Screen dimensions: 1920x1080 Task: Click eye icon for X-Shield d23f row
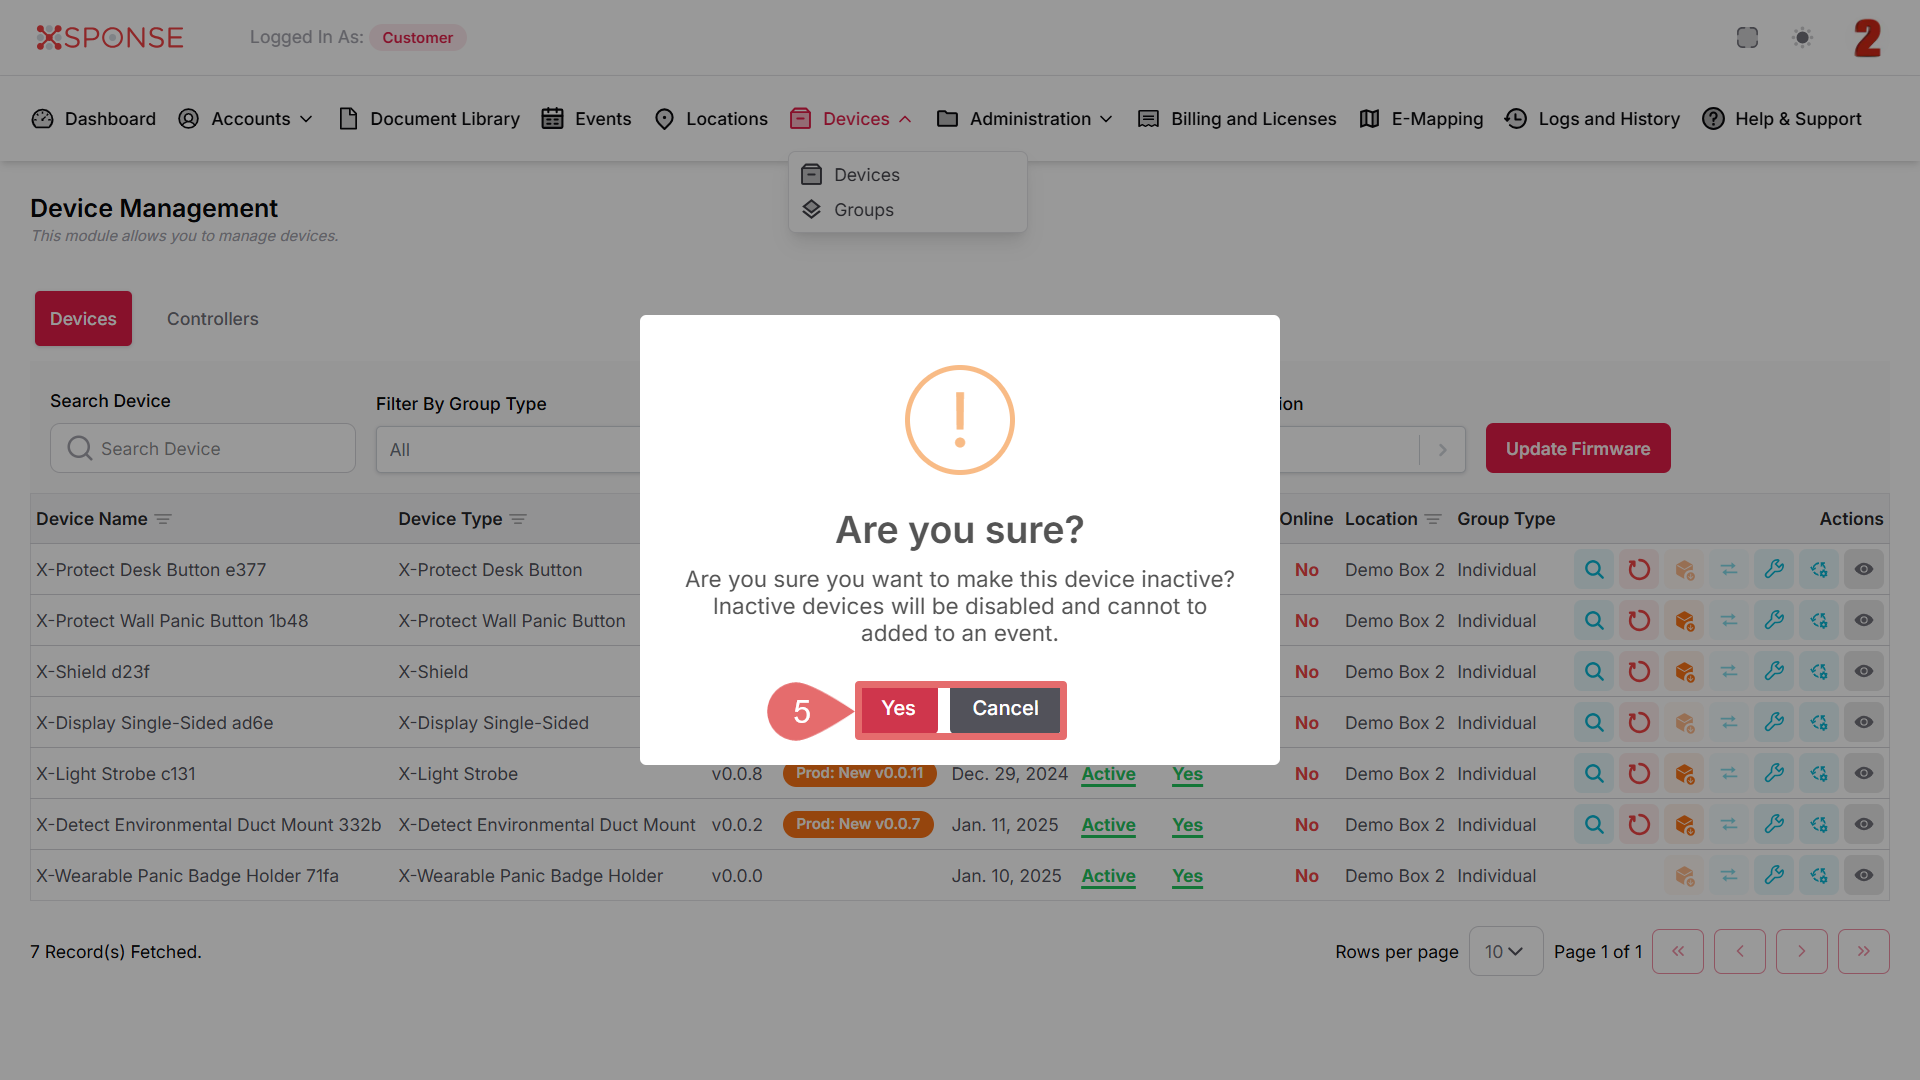[x=1864, y=672]
